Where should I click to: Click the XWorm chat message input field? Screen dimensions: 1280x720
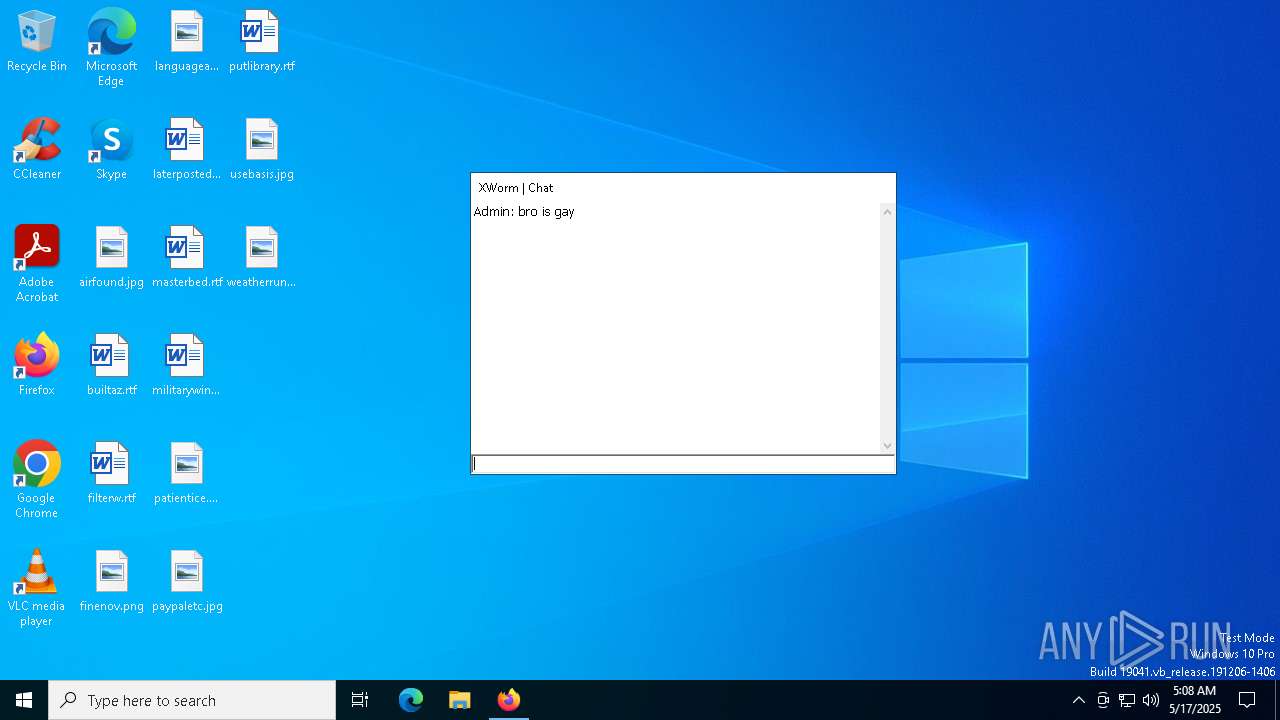[x=683, y=464]
